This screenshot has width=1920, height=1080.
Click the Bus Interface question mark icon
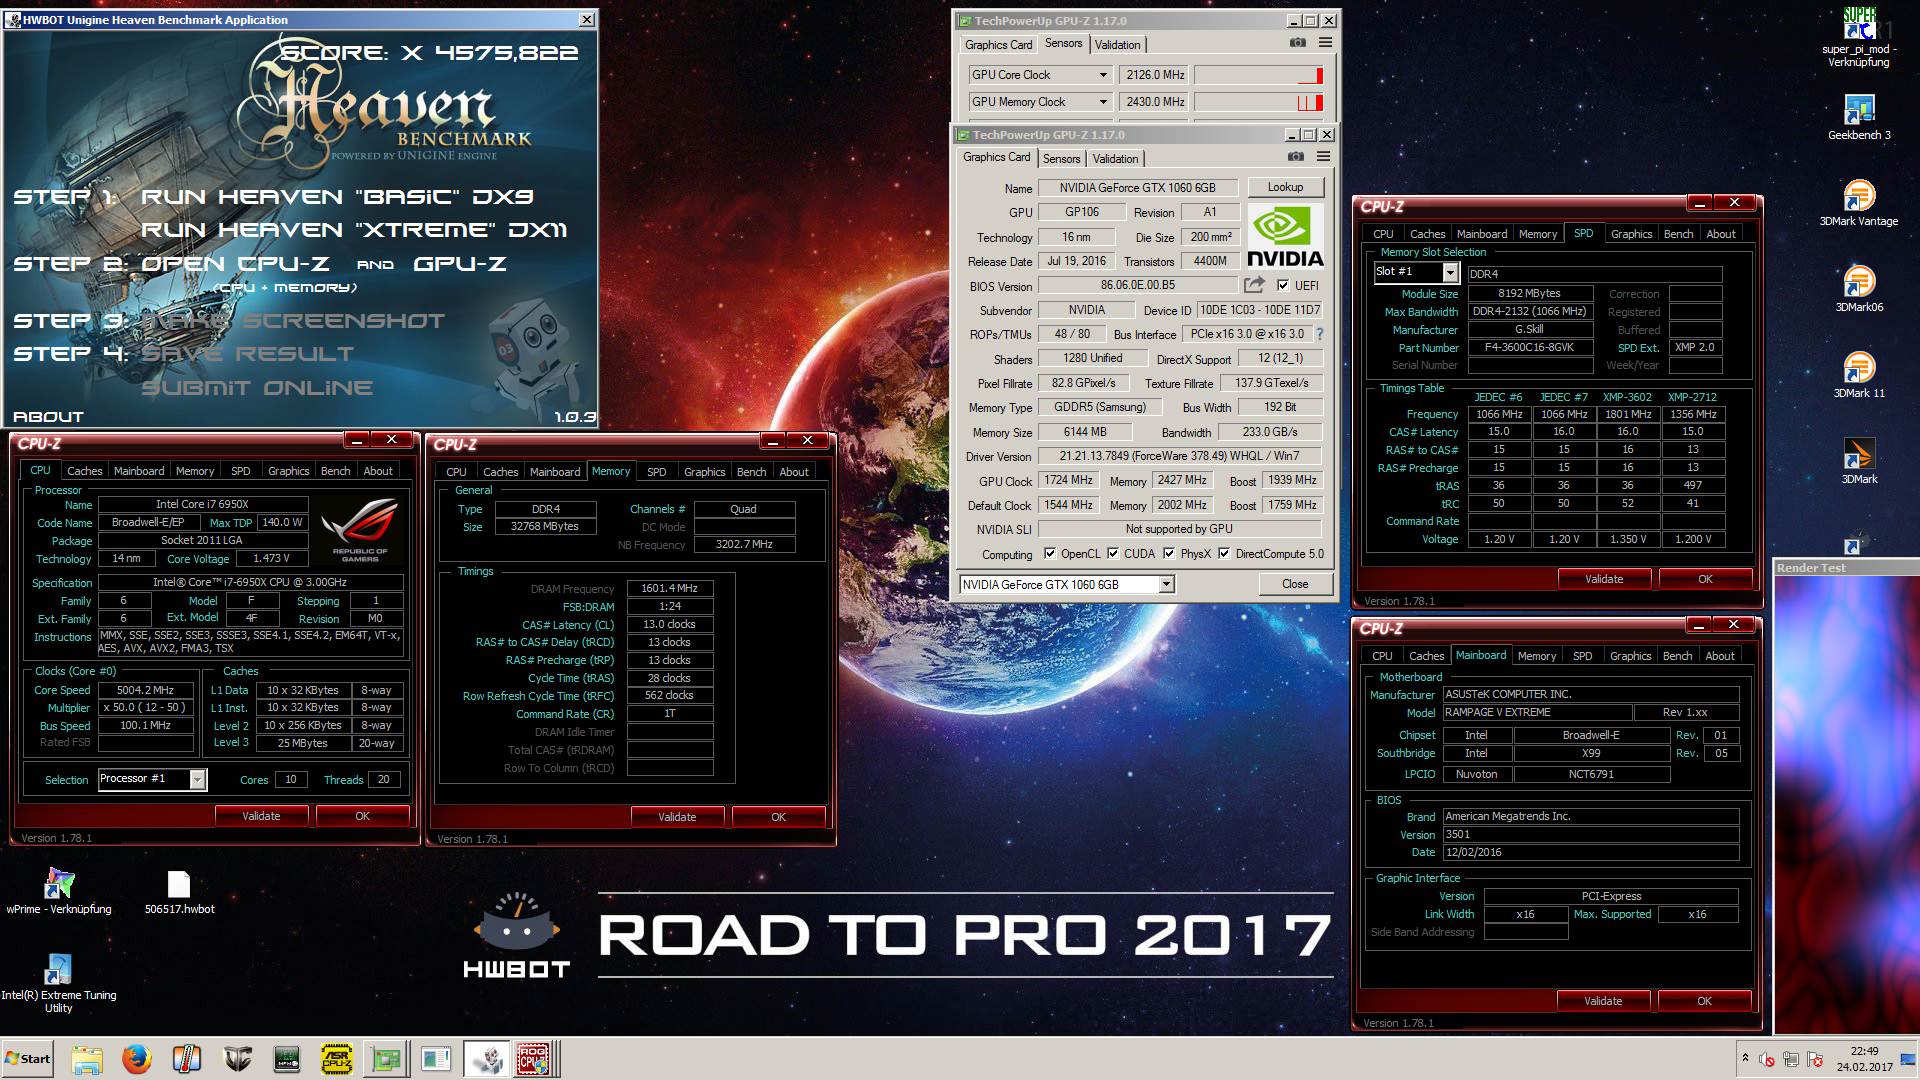(1319, 334)
